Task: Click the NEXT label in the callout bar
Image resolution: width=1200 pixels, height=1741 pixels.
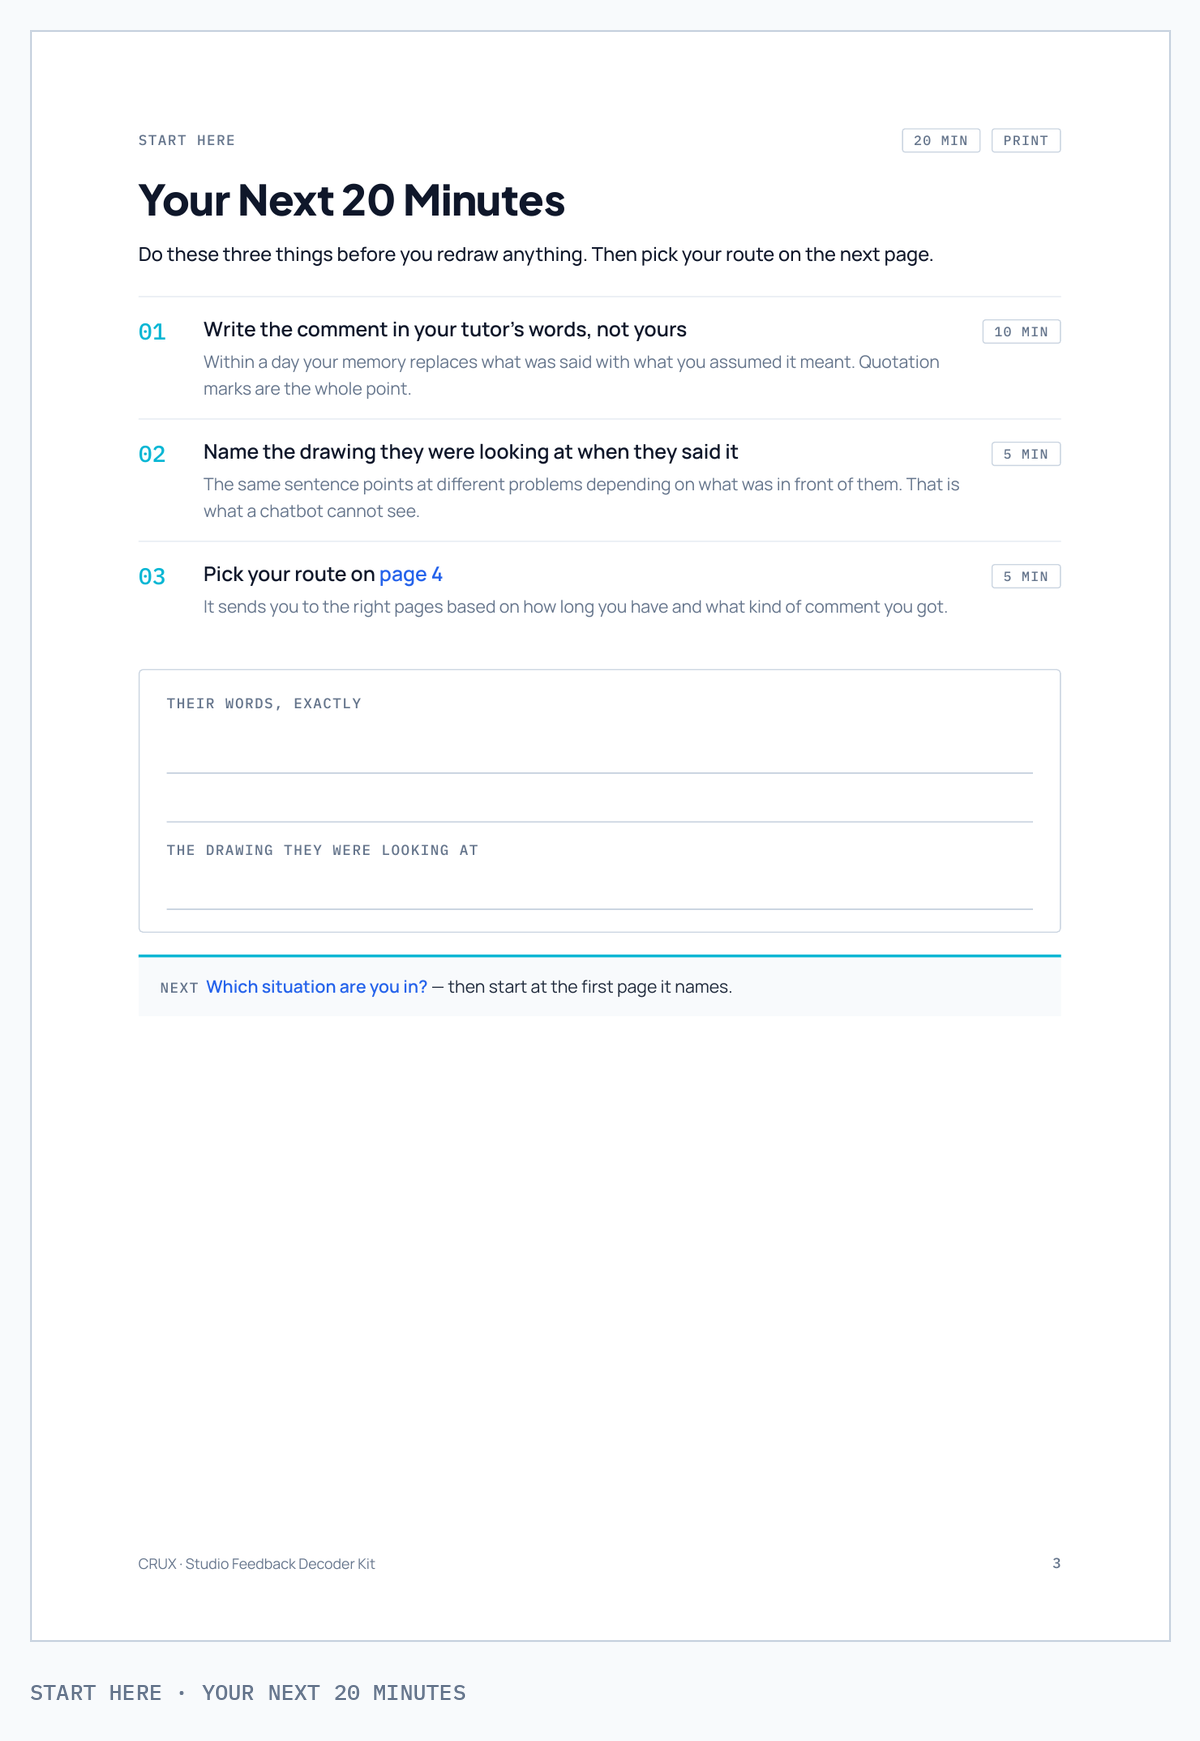Action: (179, 988)
